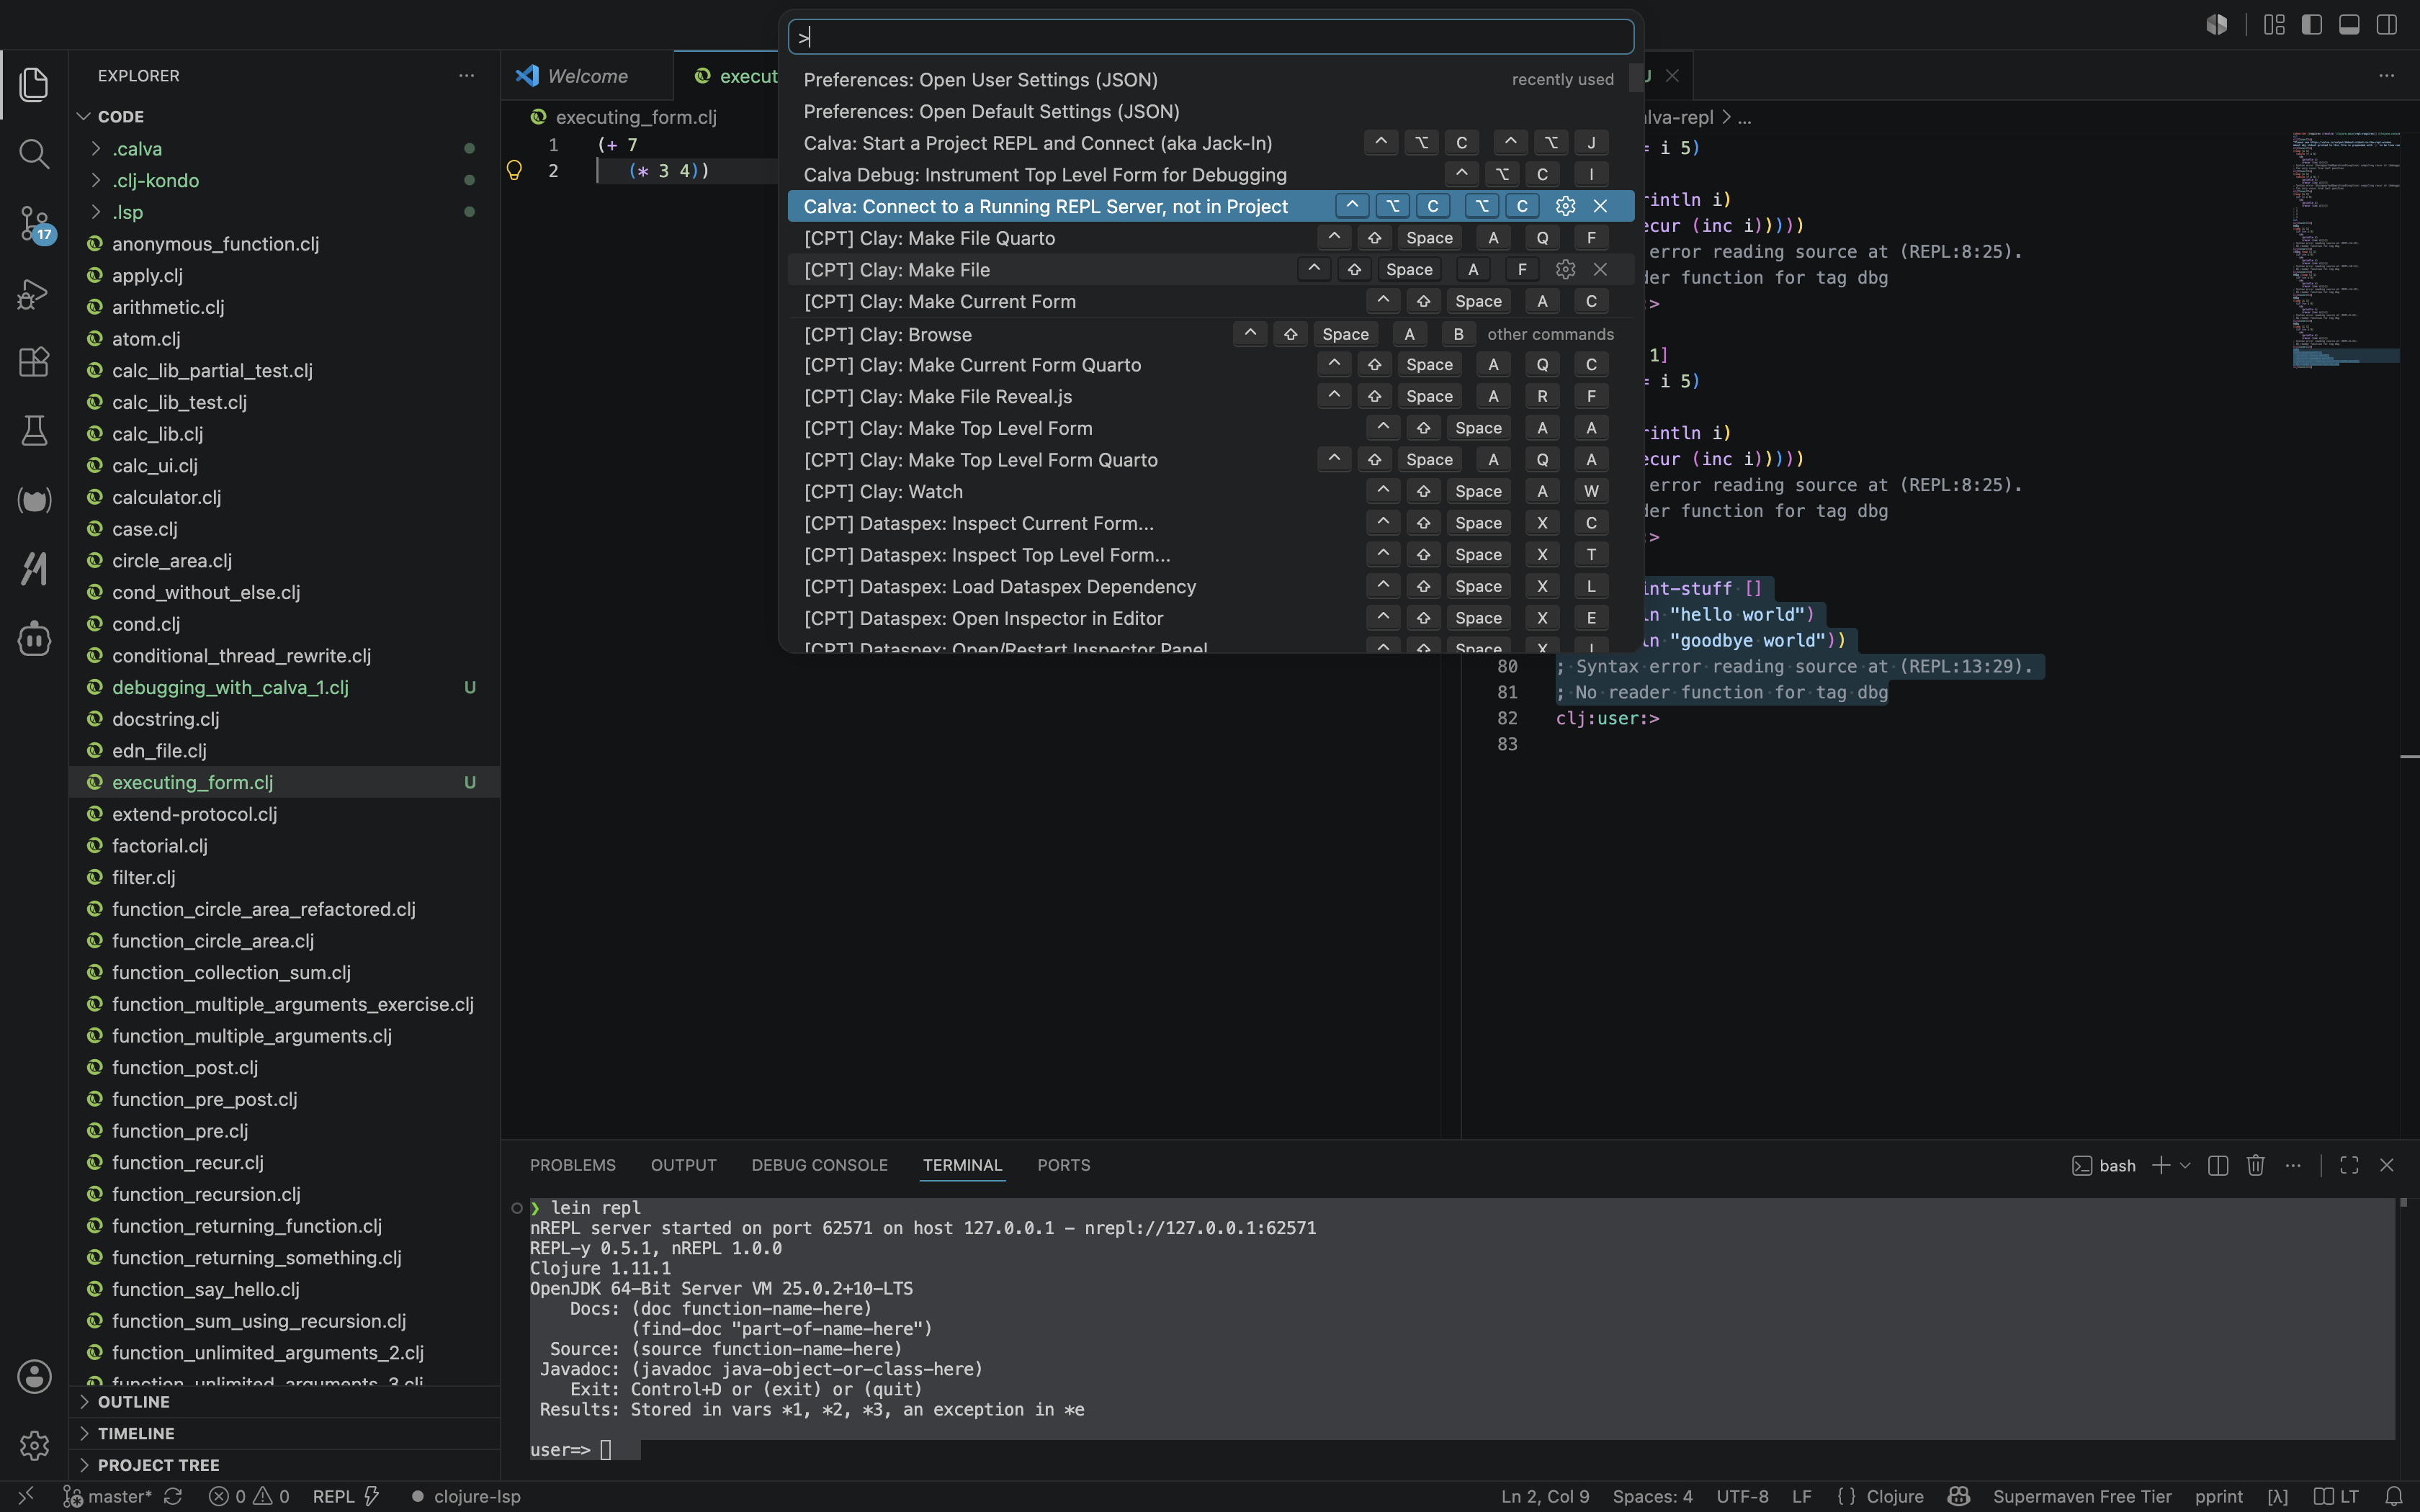2420x1512 pixels.
Task: Open editor more actions ellipsis at right
Action: tap(2387, 76)
